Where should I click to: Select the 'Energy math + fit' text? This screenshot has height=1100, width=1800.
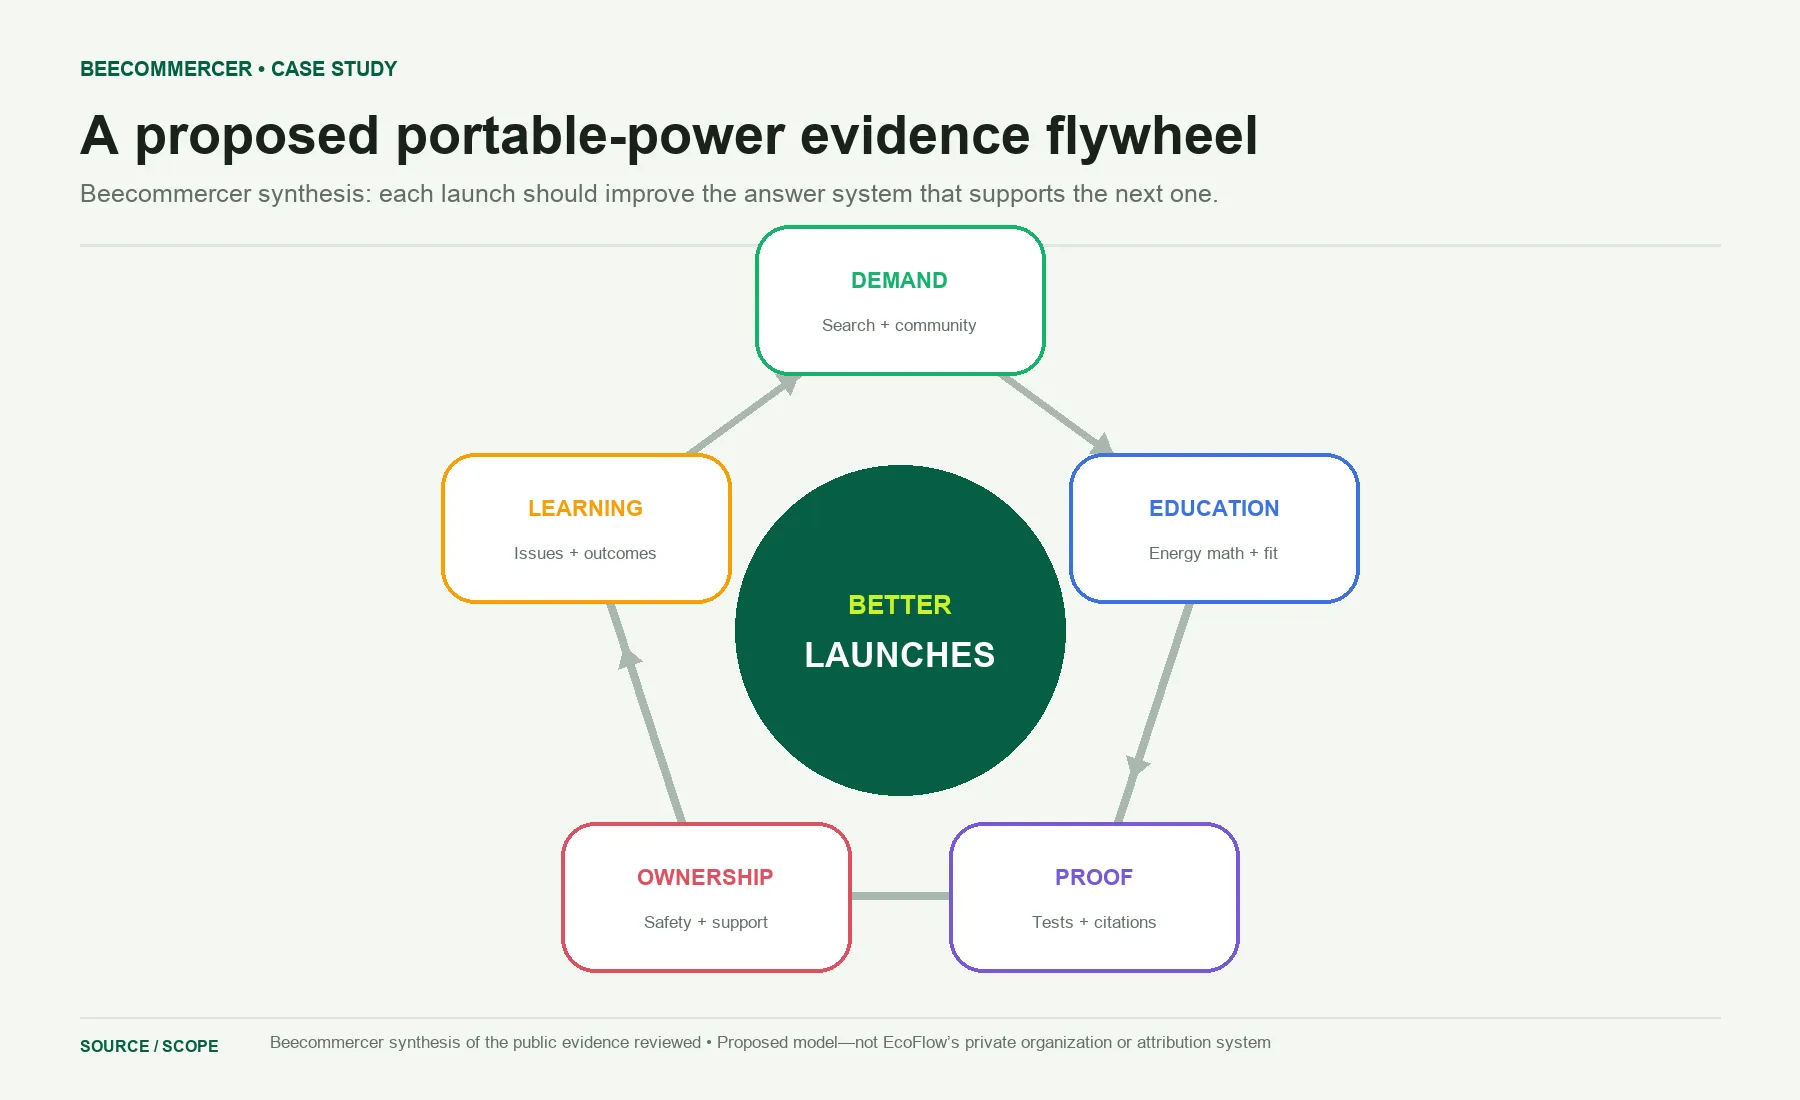coord(1213,553)
